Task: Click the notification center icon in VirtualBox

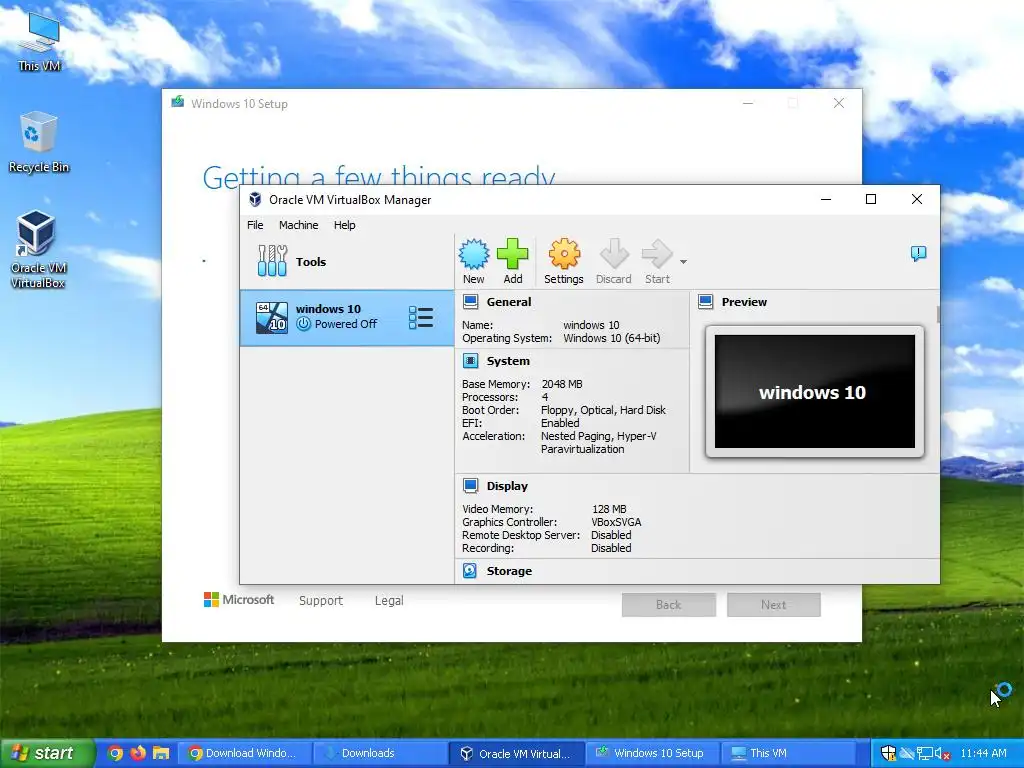Action: coord(918,253)
